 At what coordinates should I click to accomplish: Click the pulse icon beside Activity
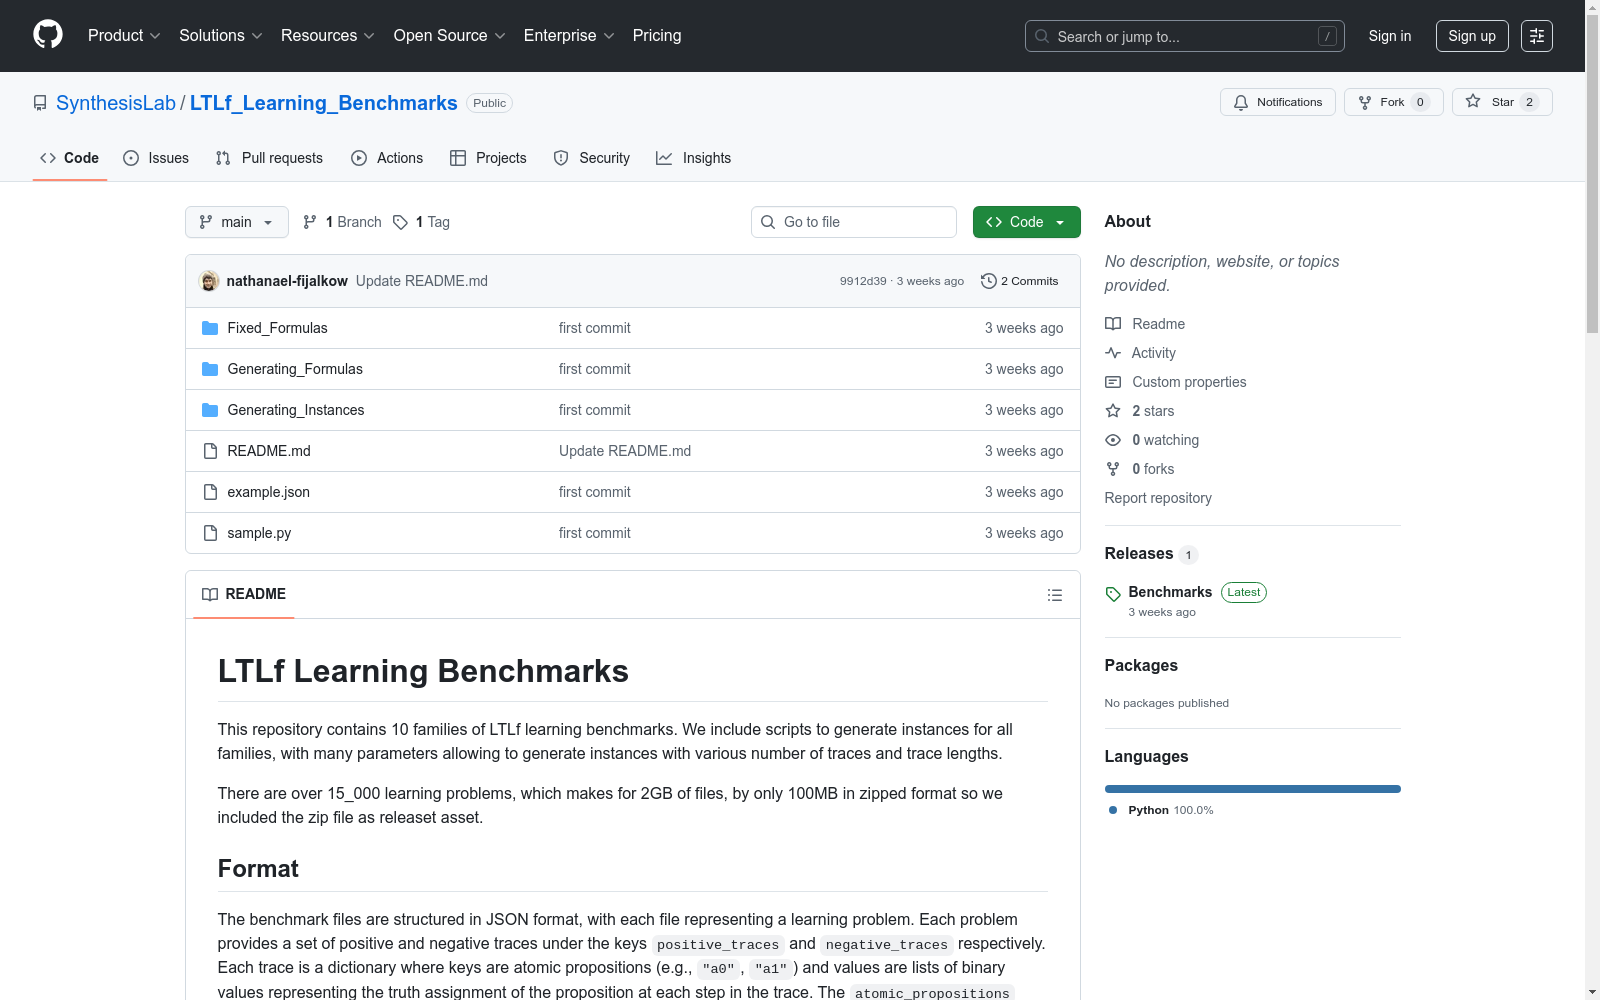point(1113,353)
